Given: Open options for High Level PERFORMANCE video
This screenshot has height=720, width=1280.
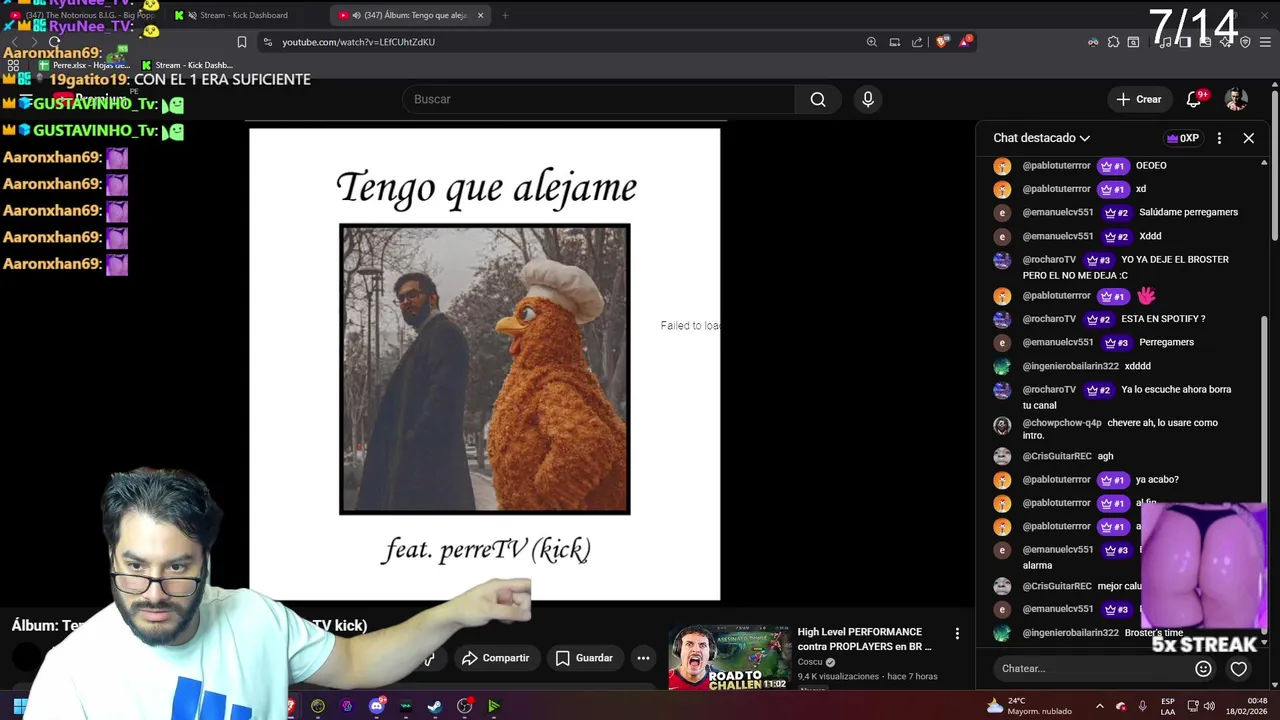Looking at the screenshot, I should [x=957, y=634].
